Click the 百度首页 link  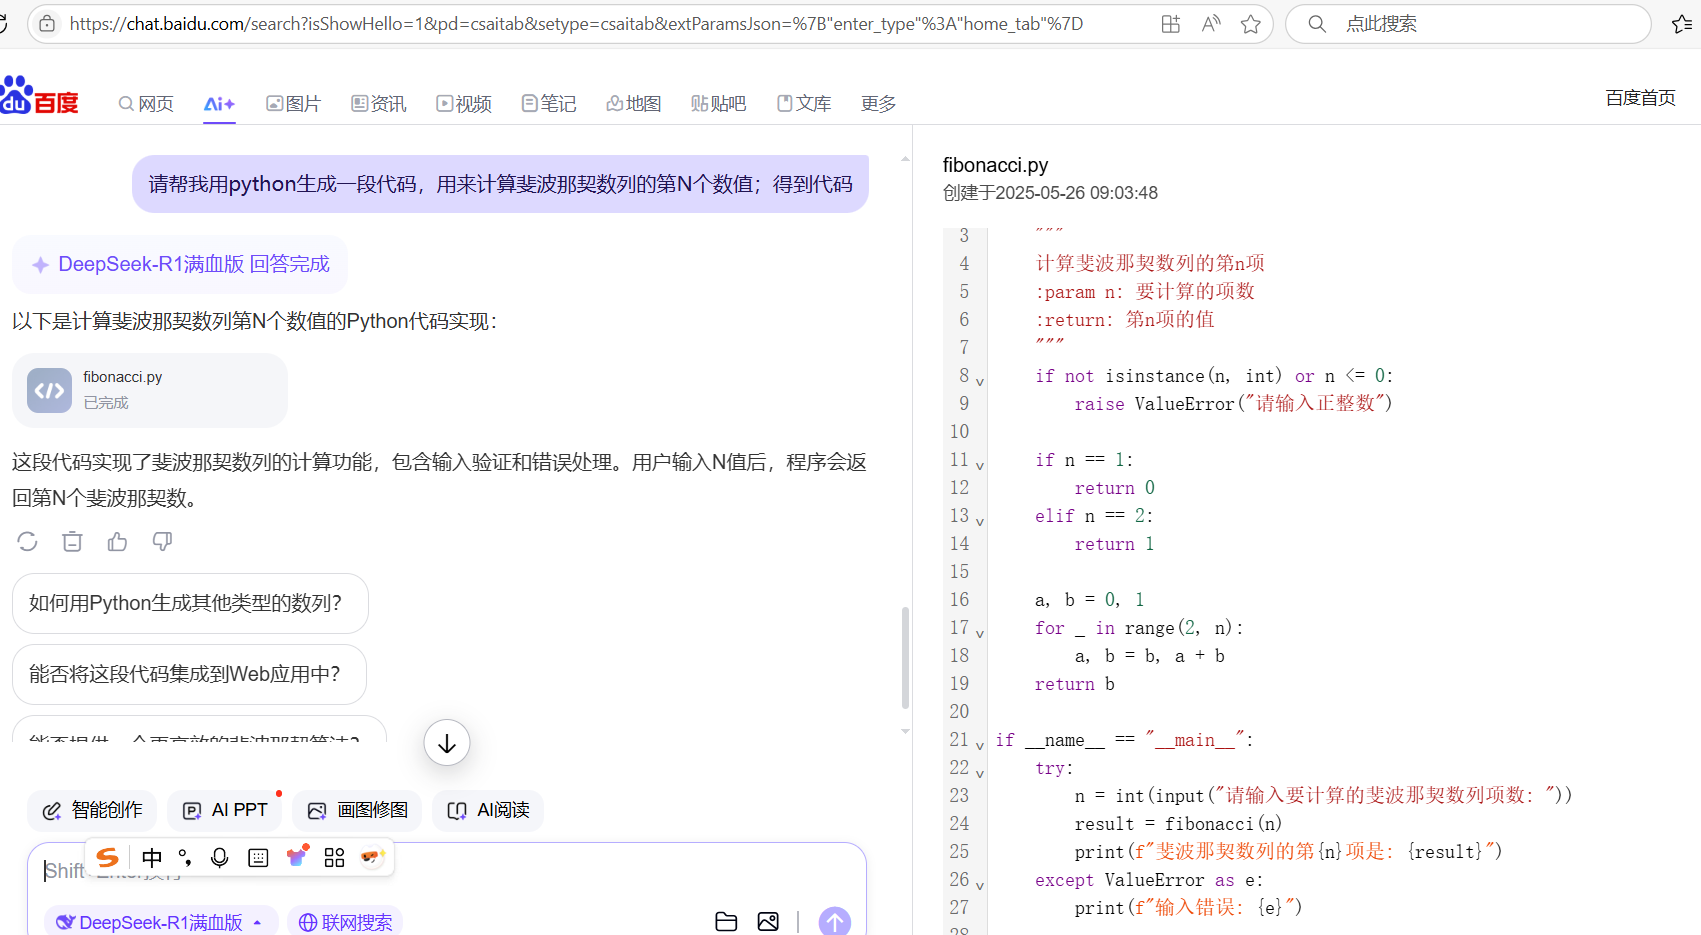(x=1639, y=97)
